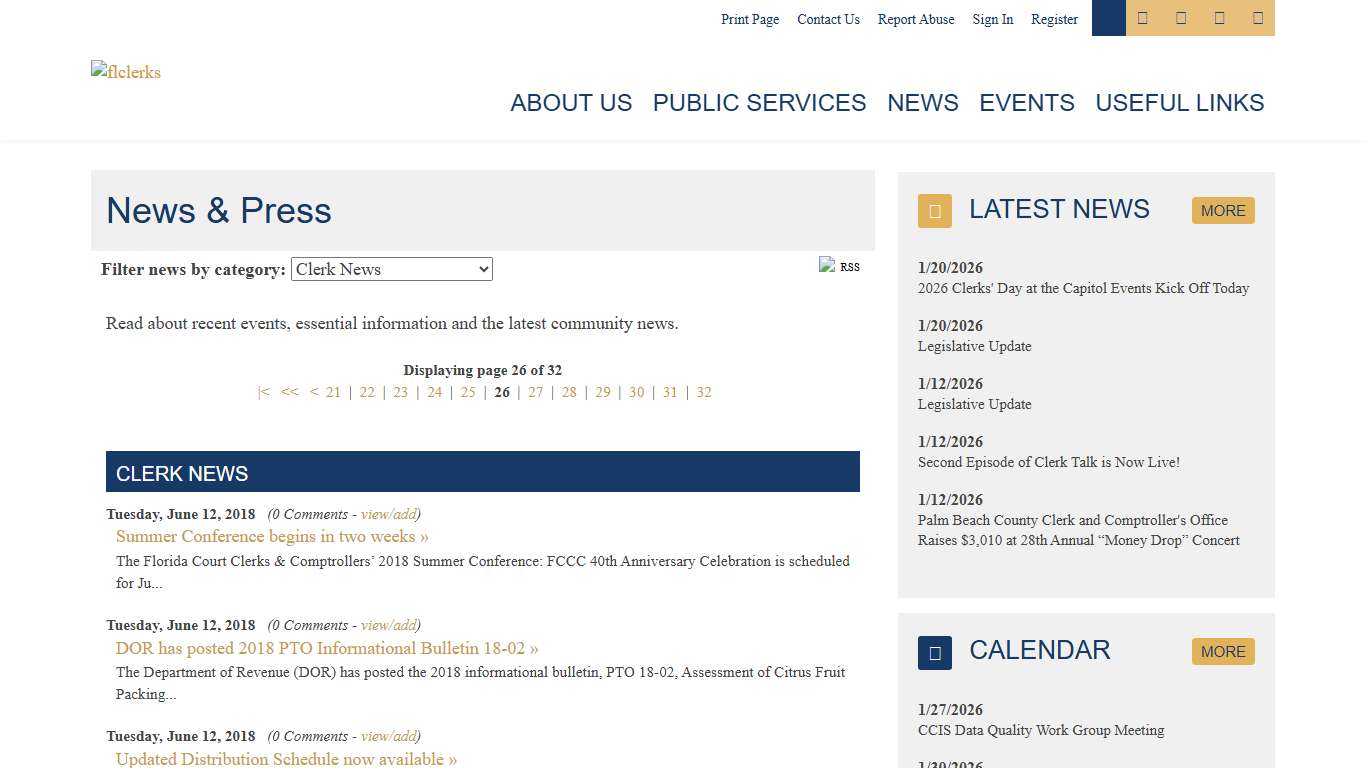Click the last social media icon top right
1366x768 pixels.
pos(1256,18)
